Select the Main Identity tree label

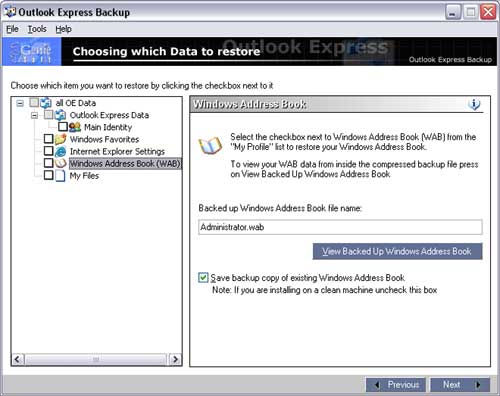(x=108, y=127)
